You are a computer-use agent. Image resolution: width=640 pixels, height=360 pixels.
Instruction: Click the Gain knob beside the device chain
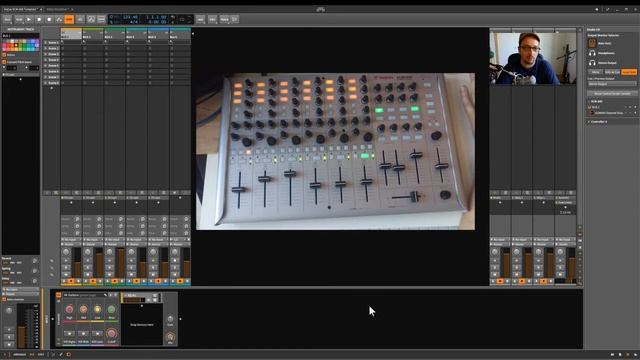click(x=170, y=319)
